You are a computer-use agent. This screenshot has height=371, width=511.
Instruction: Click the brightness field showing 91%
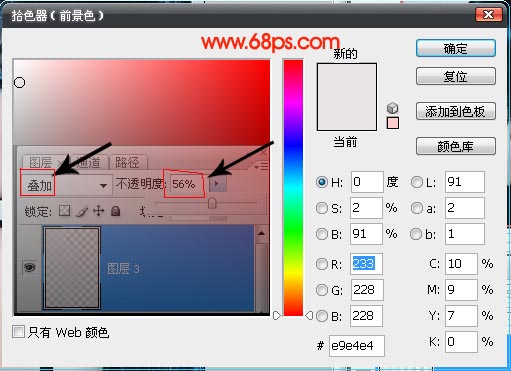click(366, 234)
